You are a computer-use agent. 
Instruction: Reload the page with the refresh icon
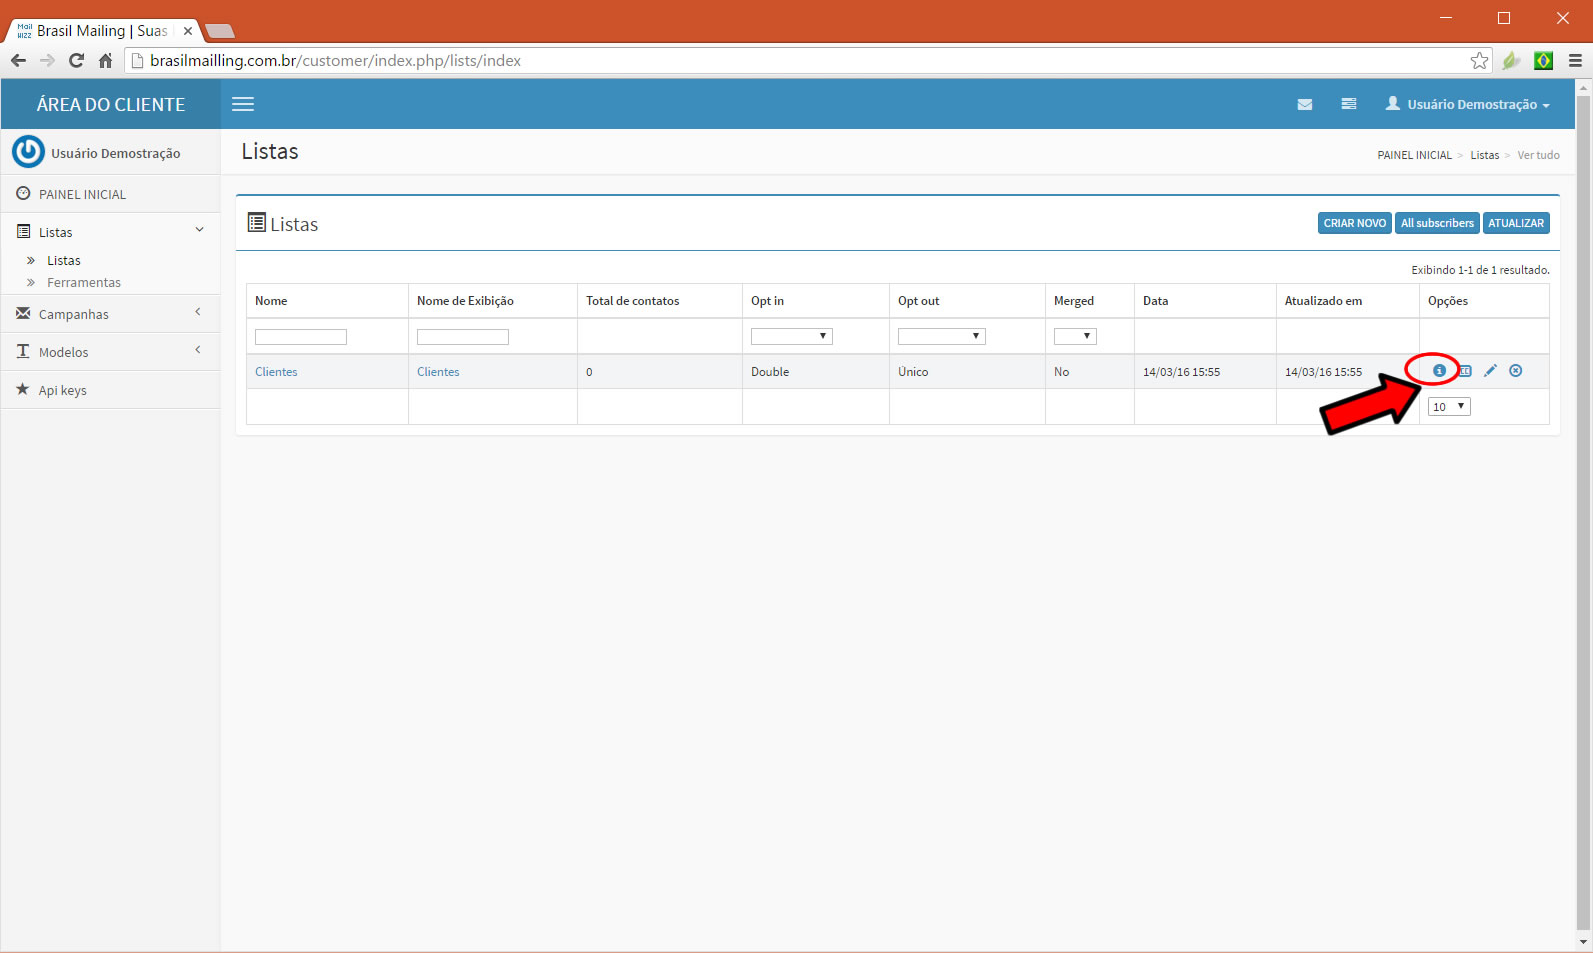coord(76,61)
